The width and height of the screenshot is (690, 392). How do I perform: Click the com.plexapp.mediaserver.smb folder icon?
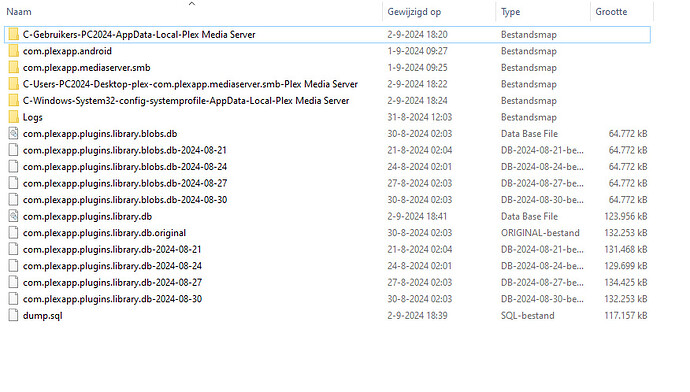tap(14, 67)
